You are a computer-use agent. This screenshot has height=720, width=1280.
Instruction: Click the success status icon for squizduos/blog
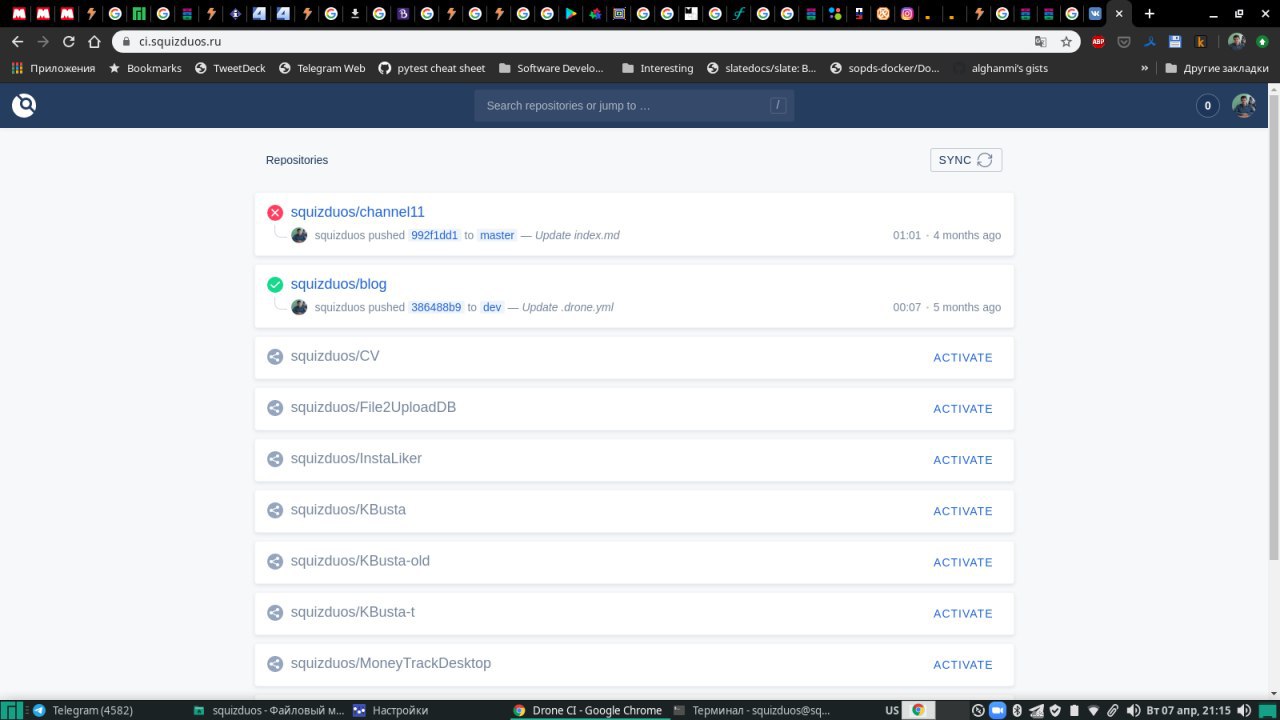(275, 284)
